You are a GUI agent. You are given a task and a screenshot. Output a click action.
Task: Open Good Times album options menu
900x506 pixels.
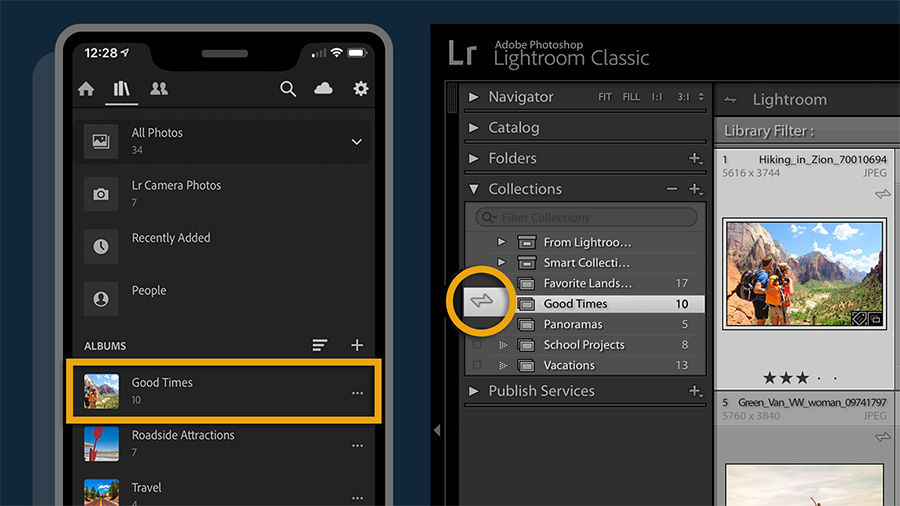tap(358, 393)
